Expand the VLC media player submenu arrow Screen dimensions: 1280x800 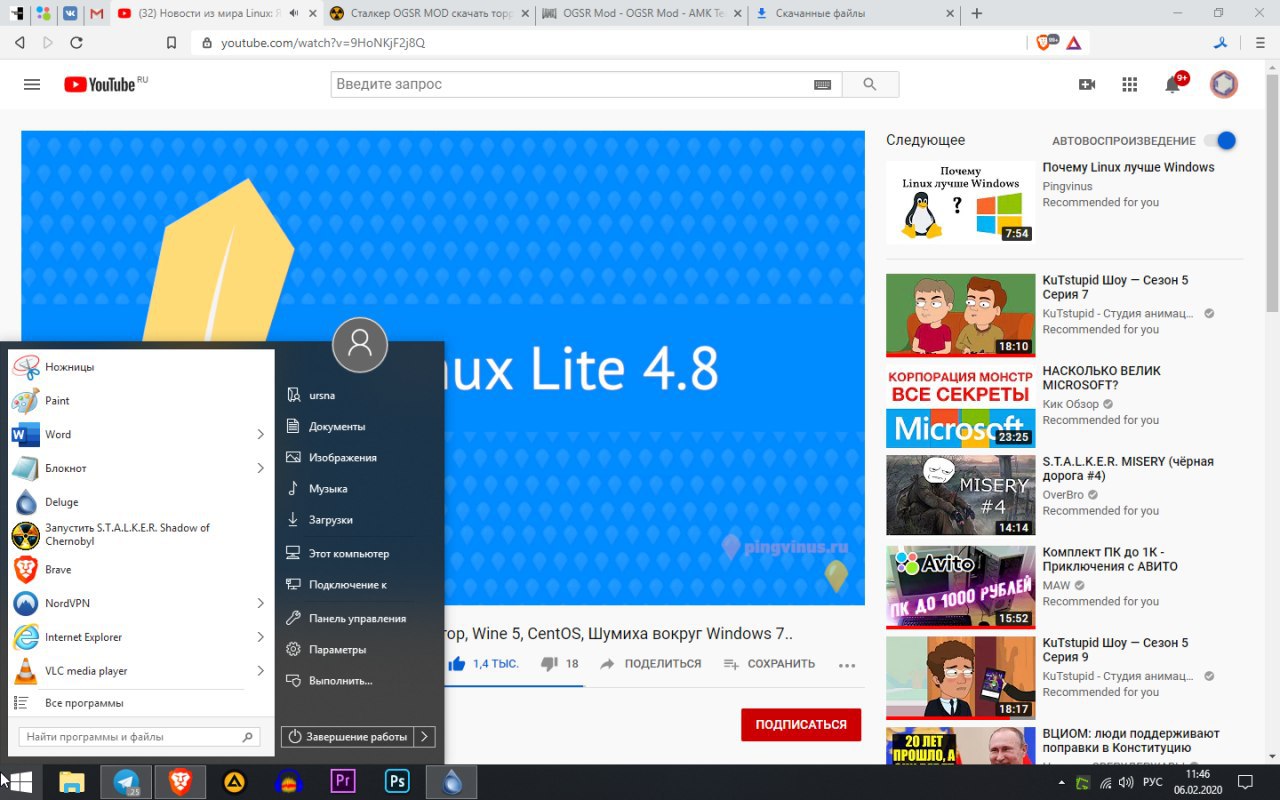click(260, 671)
